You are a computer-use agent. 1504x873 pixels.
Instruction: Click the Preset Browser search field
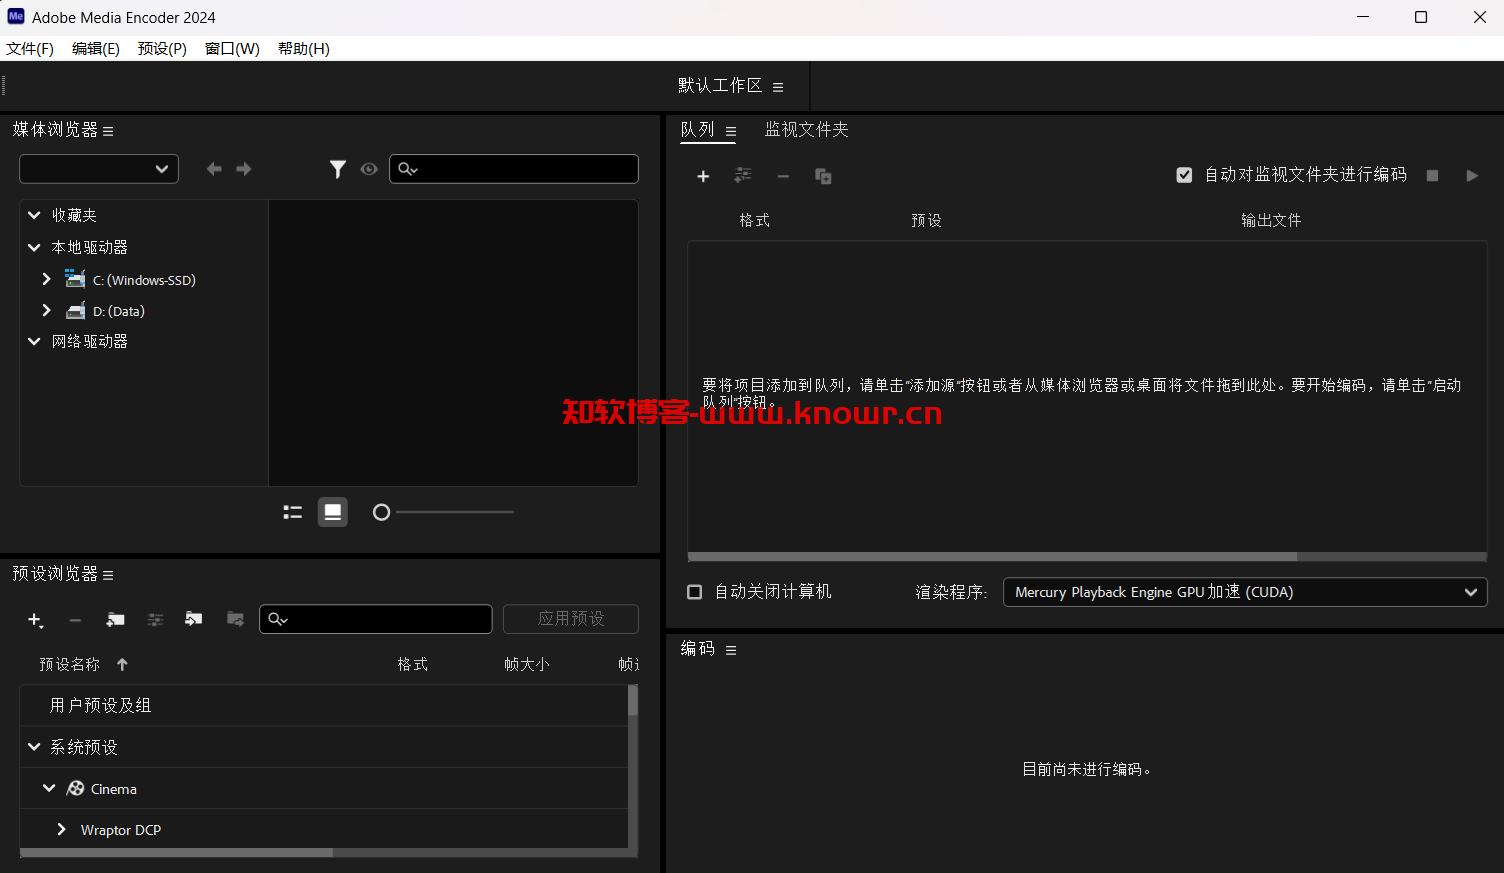(376, 619)
